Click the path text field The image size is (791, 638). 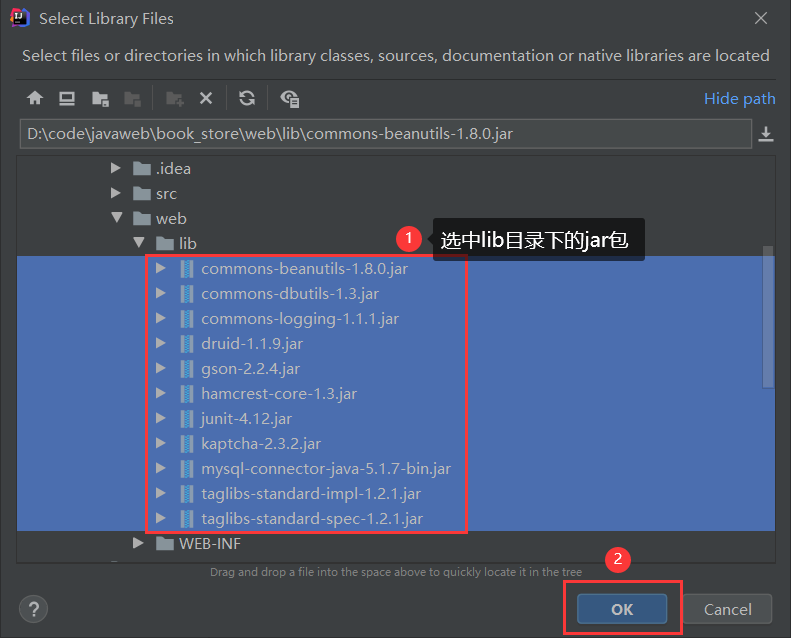[x=386, y=134]
